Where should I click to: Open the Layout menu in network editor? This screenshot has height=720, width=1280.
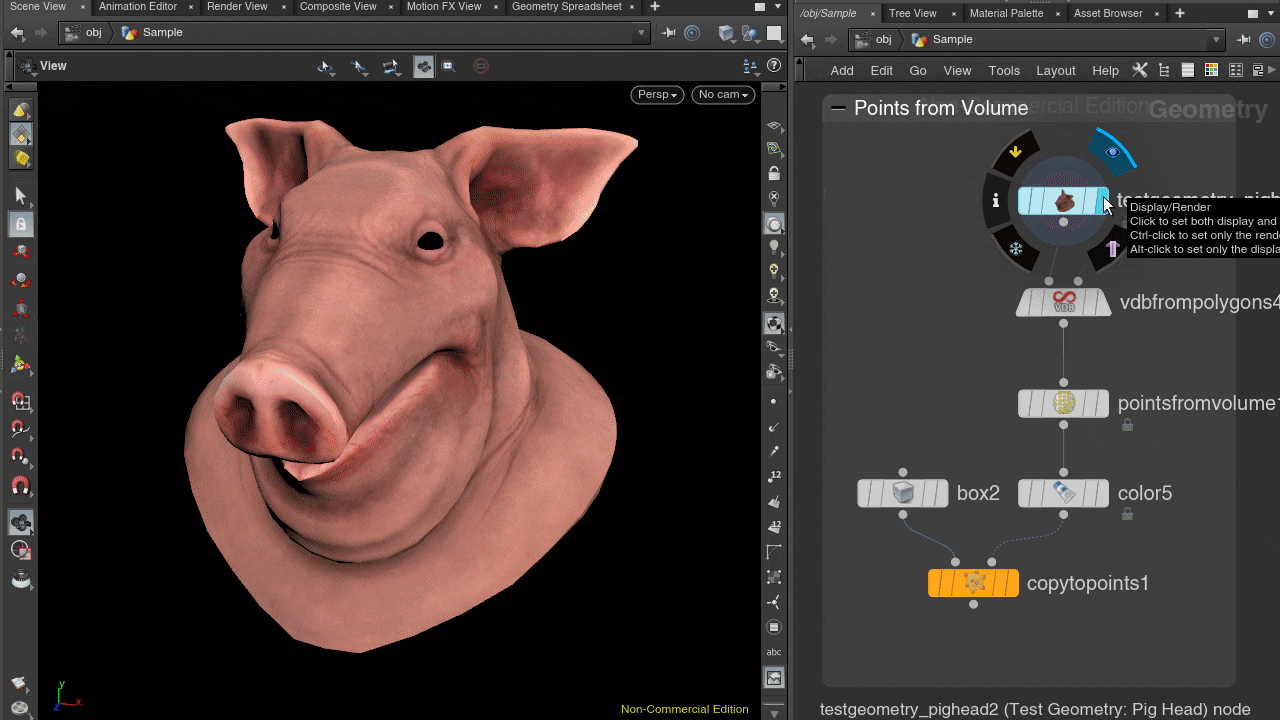click(1055, 70)
